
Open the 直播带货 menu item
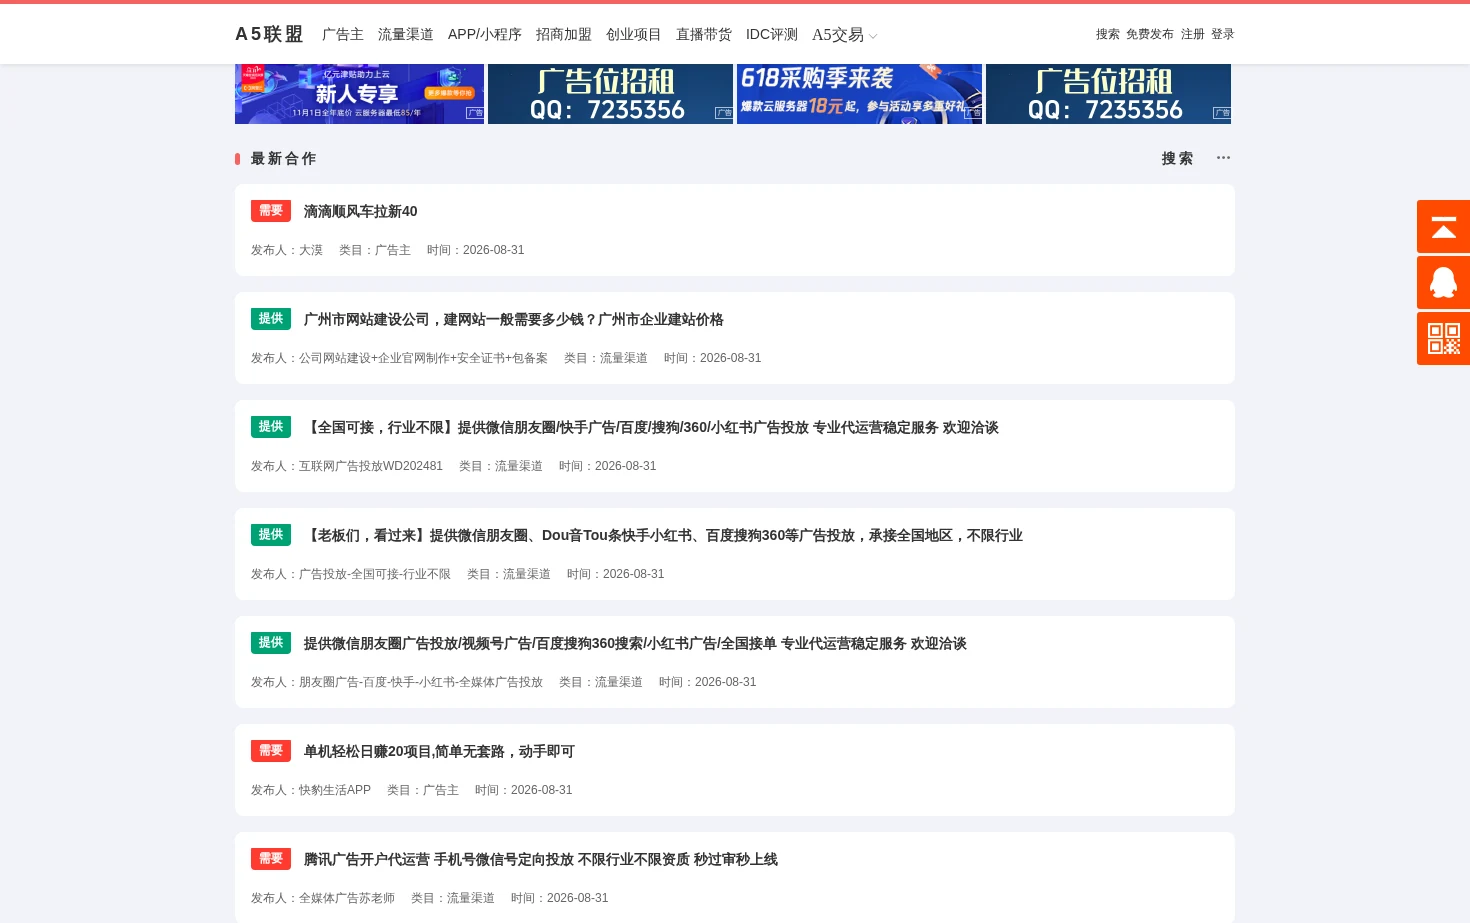(x=704, y=34)
